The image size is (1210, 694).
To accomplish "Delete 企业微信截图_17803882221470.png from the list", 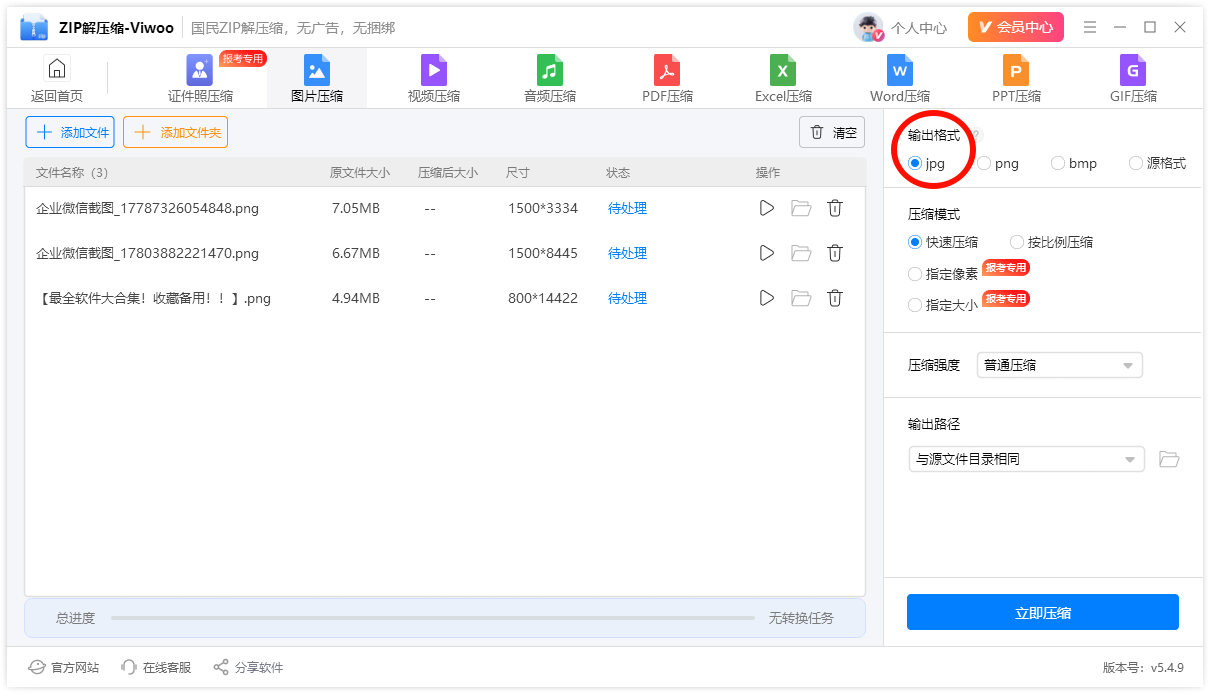I will pos(835,253).
